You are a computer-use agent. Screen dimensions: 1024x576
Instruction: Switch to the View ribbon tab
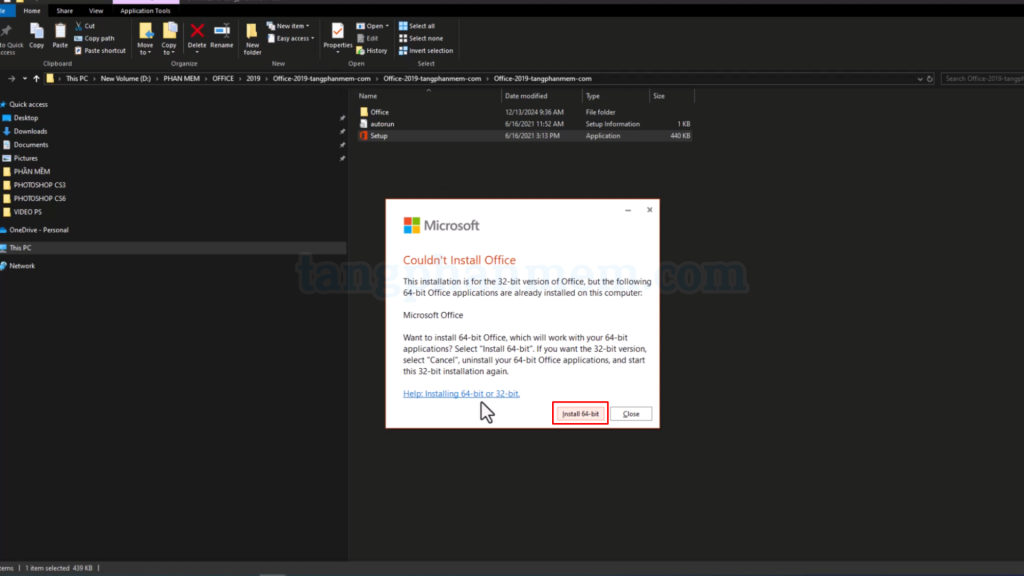pos(96,10)
